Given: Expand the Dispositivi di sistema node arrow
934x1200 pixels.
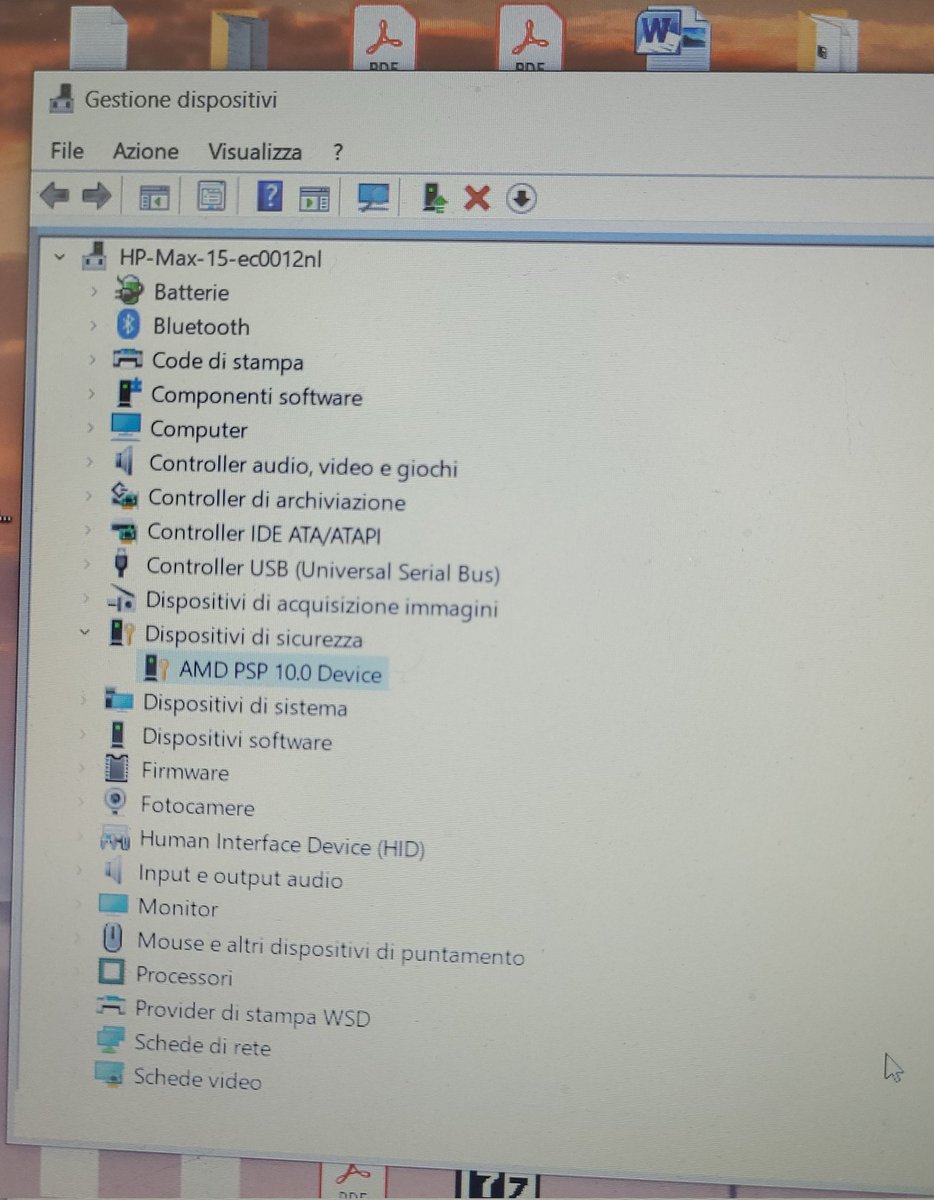Looking at the screenshot, I should point(85,701).
